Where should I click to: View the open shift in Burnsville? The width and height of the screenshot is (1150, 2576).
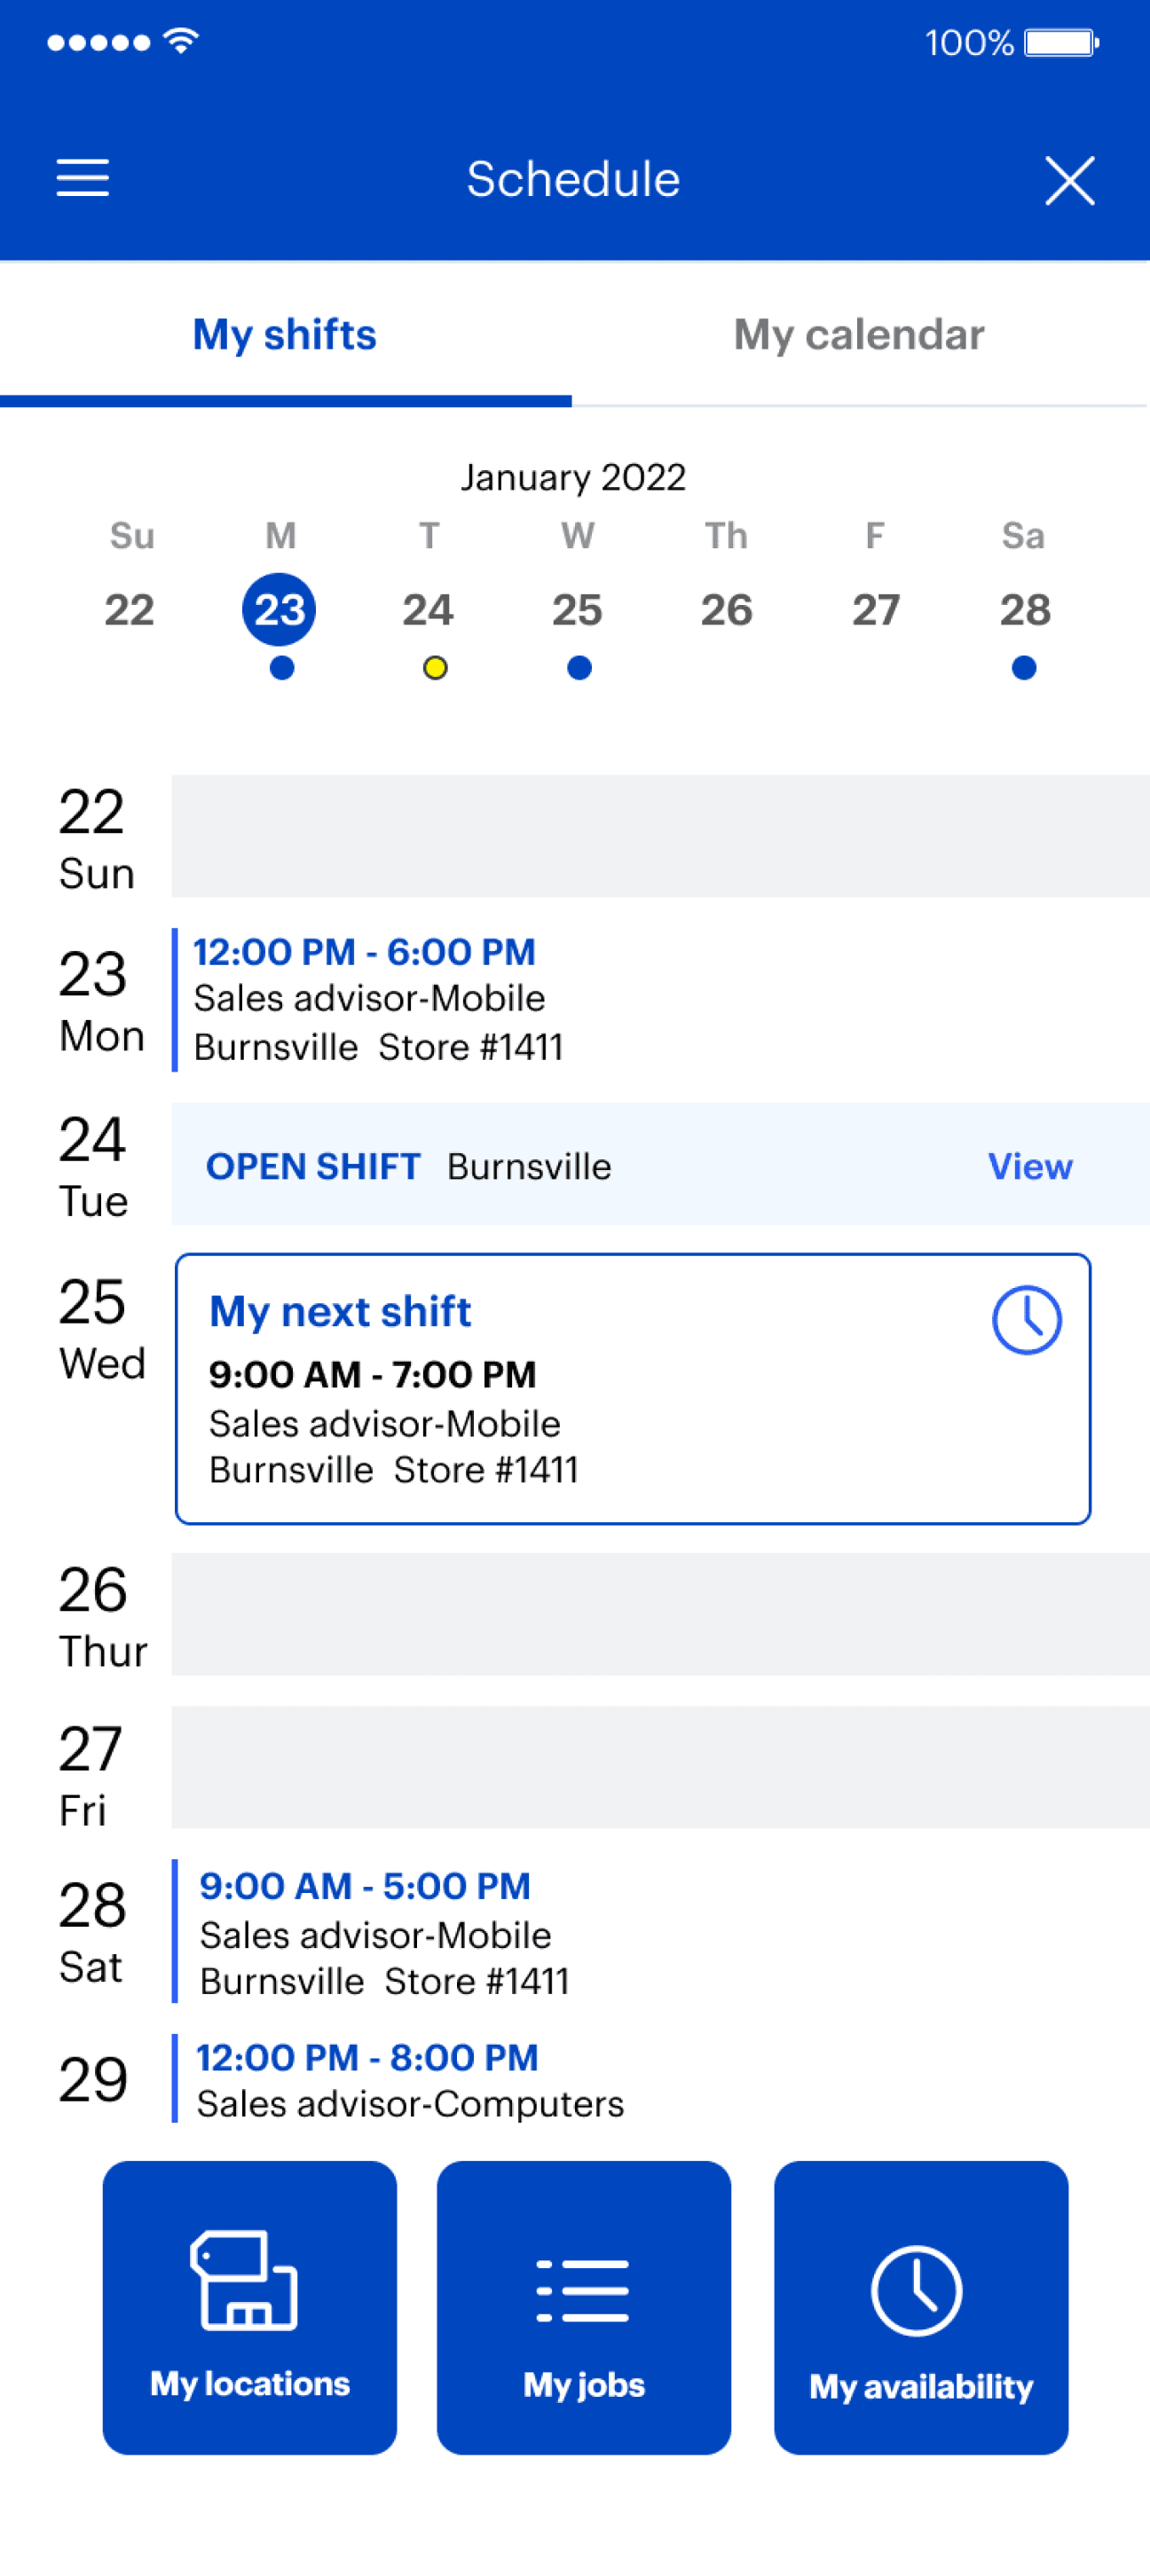click(1030, 1166)
